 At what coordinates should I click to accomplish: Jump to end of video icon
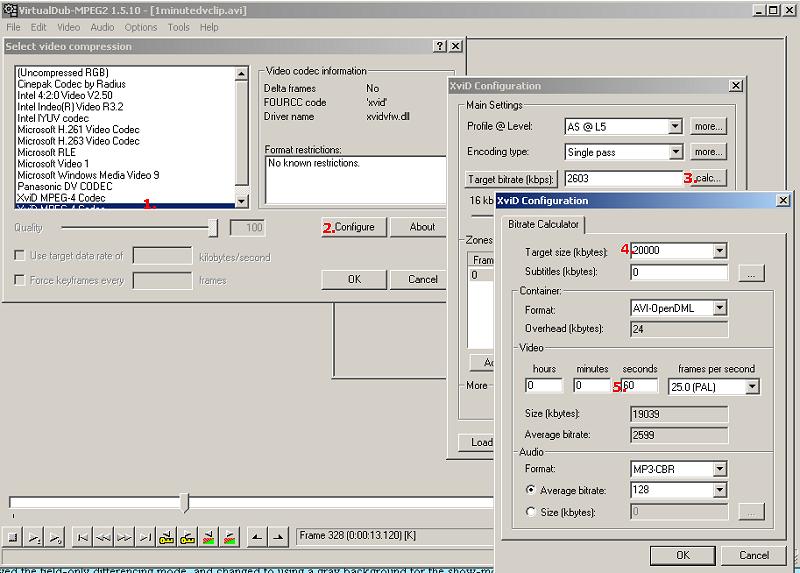(x=145, y=537)
